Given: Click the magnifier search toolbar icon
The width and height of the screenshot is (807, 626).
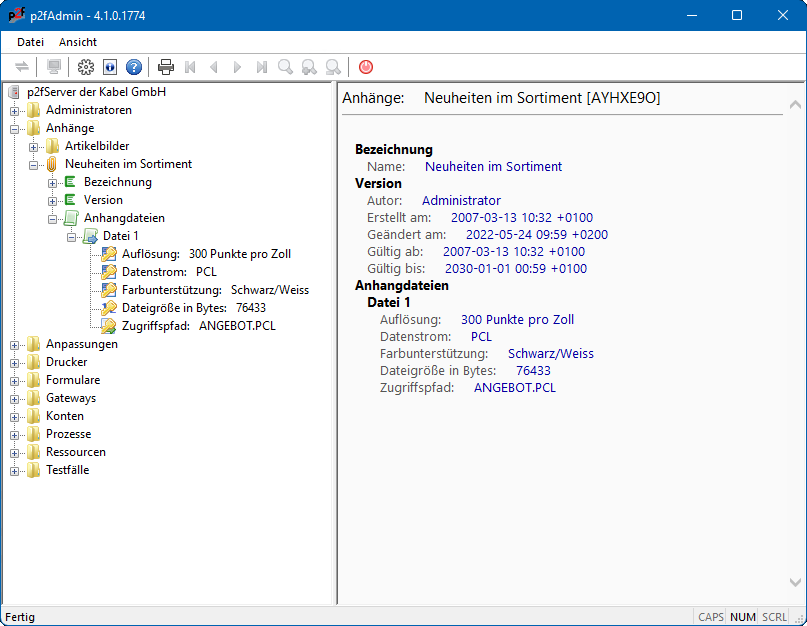Looking at the screenshot, I should click(x=286, y=67).
